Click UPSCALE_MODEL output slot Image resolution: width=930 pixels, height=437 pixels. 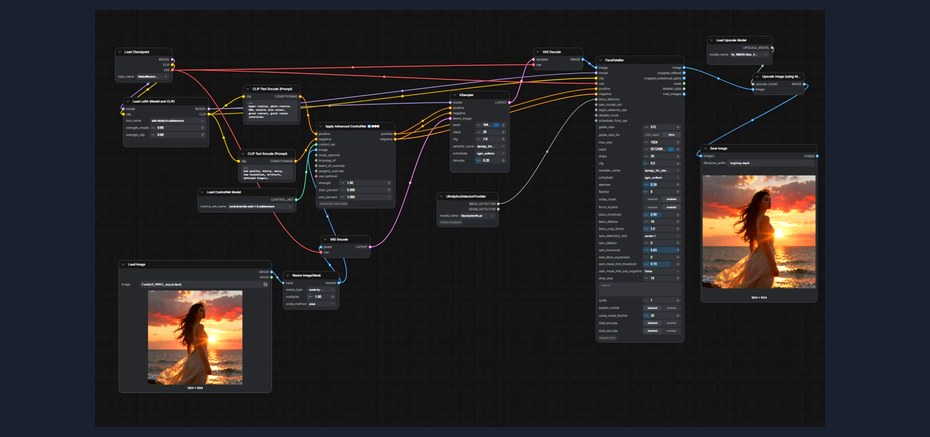point(772,47)
